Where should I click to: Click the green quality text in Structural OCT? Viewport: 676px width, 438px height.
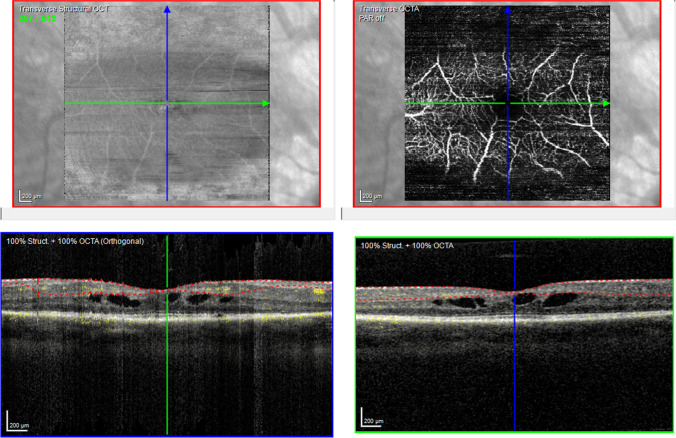pyautogui.click(x=35, y=17)
